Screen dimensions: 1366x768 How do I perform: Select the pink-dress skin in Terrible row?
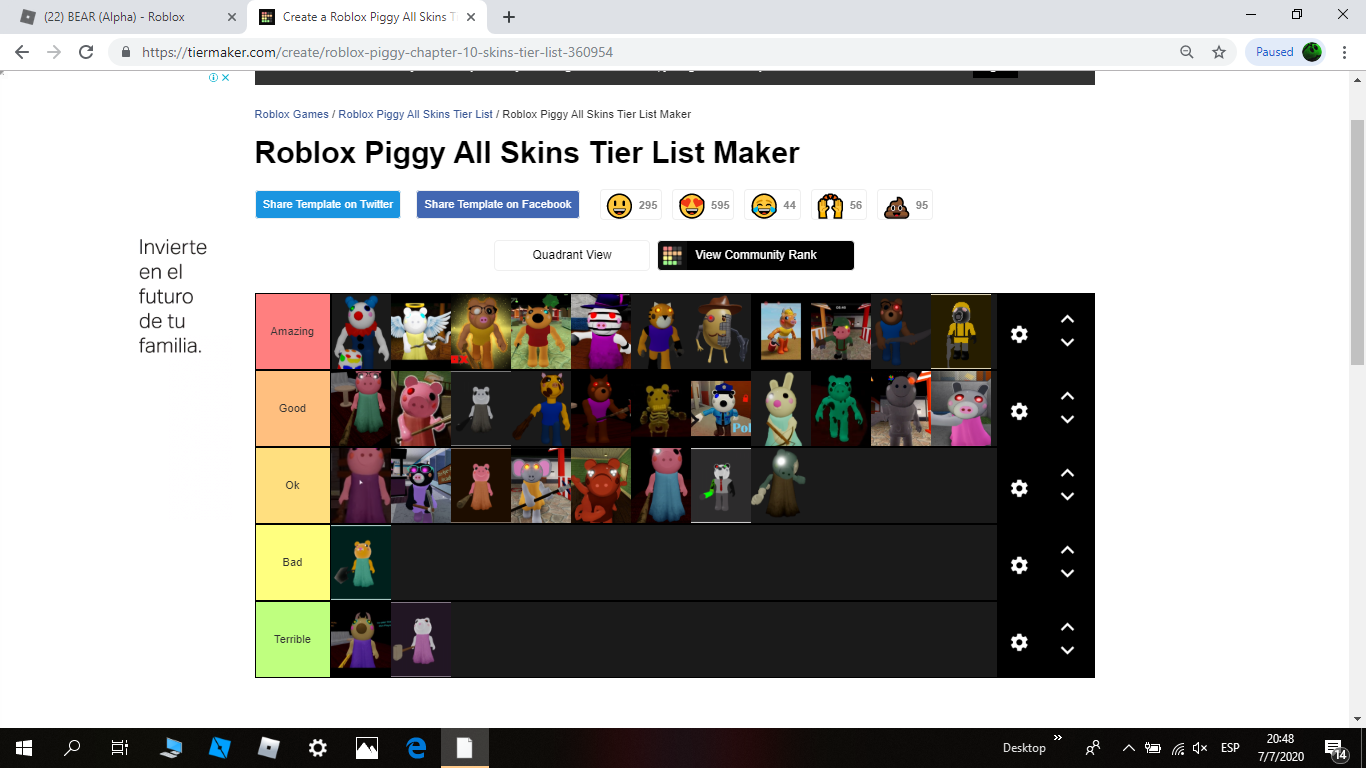[x=421, y=640]
